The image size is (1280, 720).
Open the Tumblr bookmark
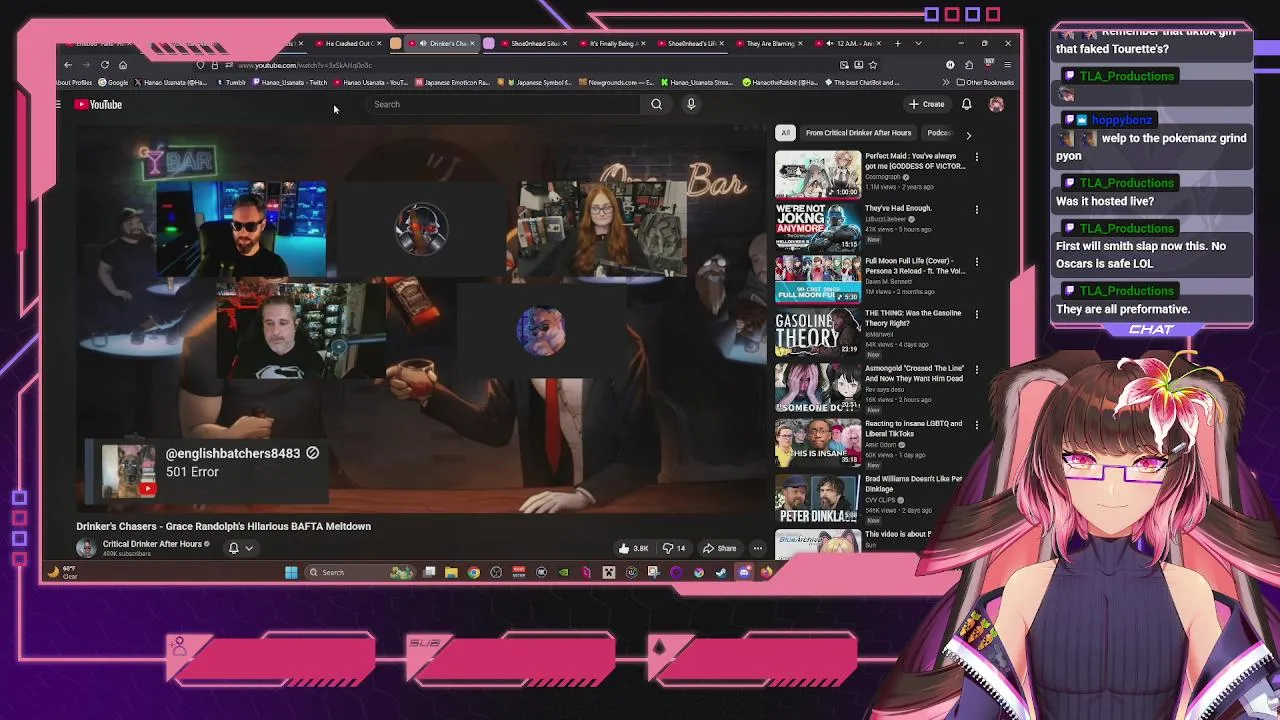[232, 82]
